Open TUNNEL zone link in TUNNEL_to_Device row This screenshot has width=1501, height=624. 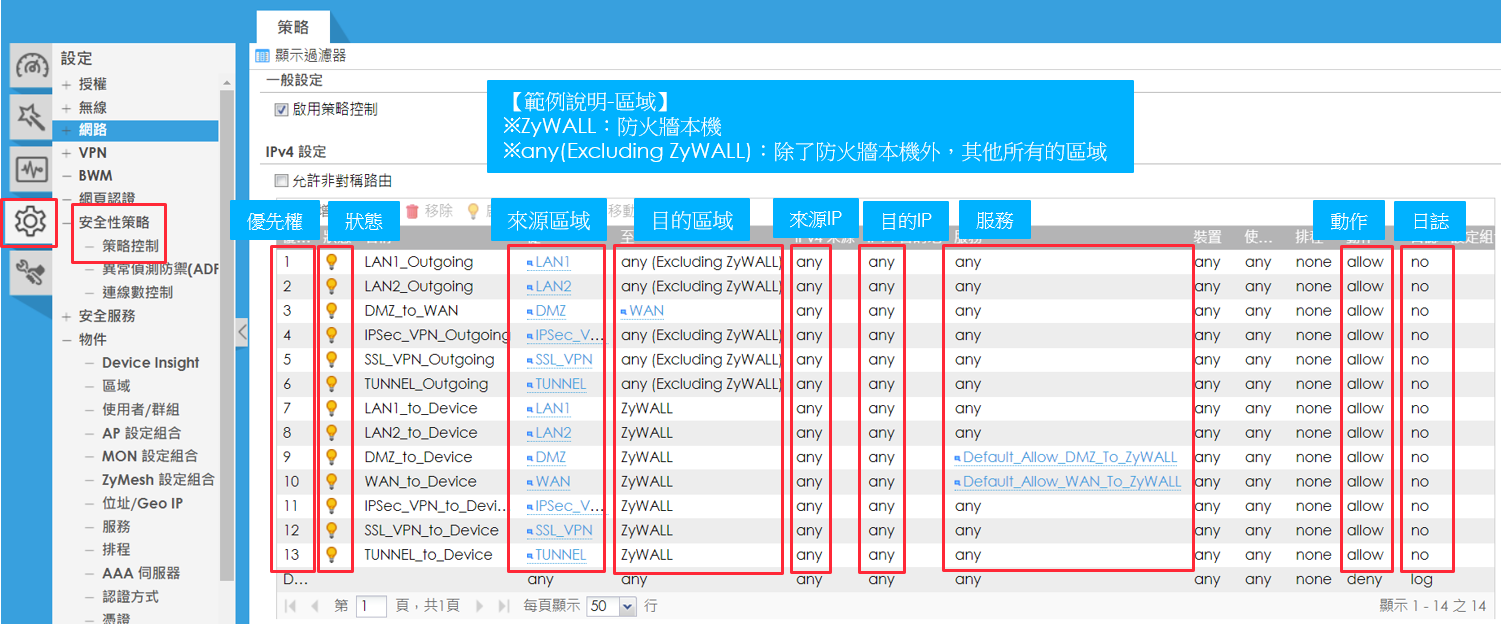(560, 554)
